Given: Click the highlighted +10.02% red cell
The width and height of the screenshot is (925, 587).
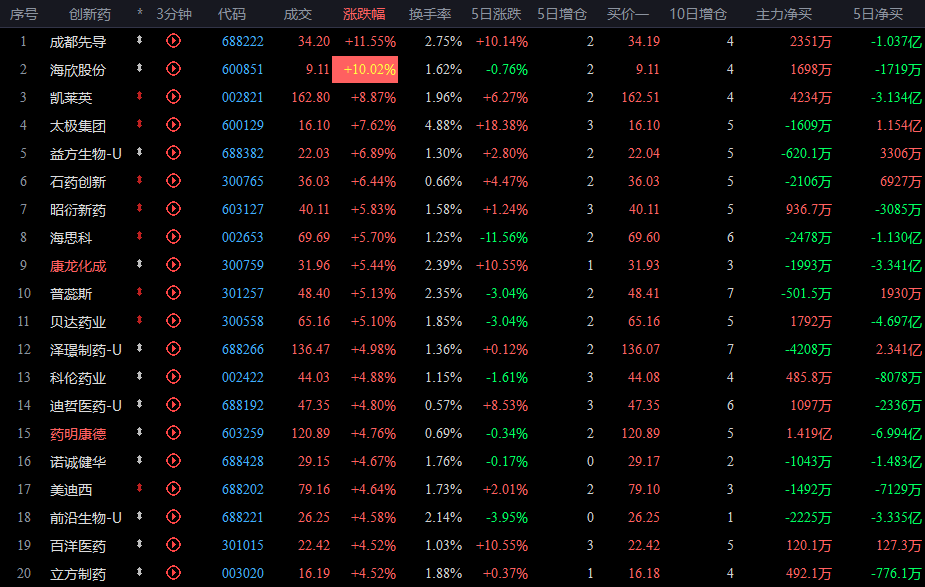Looking at the screenshot, I should [x=365, y=70].
